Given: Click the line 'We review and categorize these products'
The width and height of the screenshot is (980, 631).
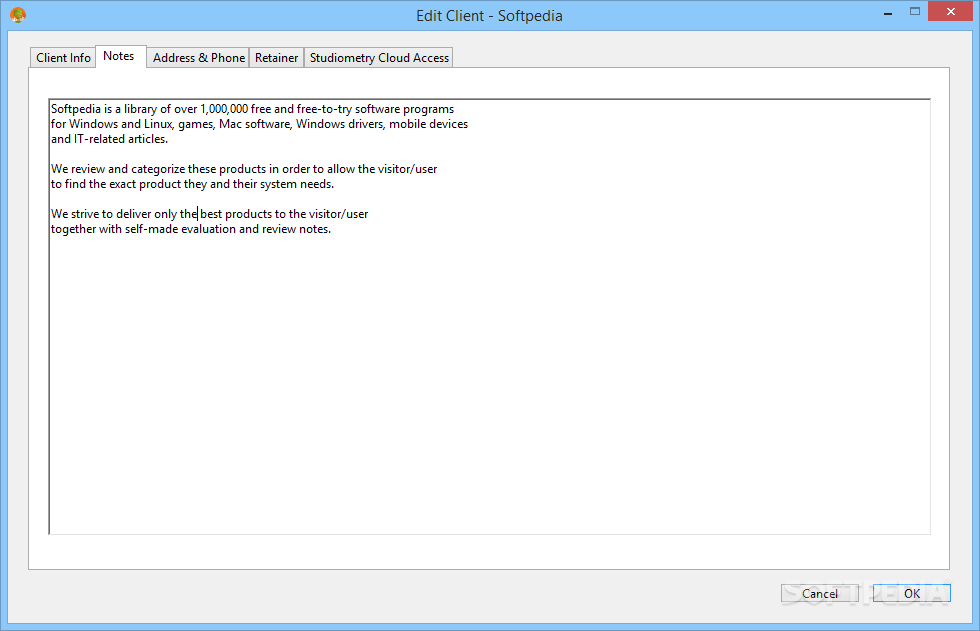Looking at the screenshot, I should 244,169.
